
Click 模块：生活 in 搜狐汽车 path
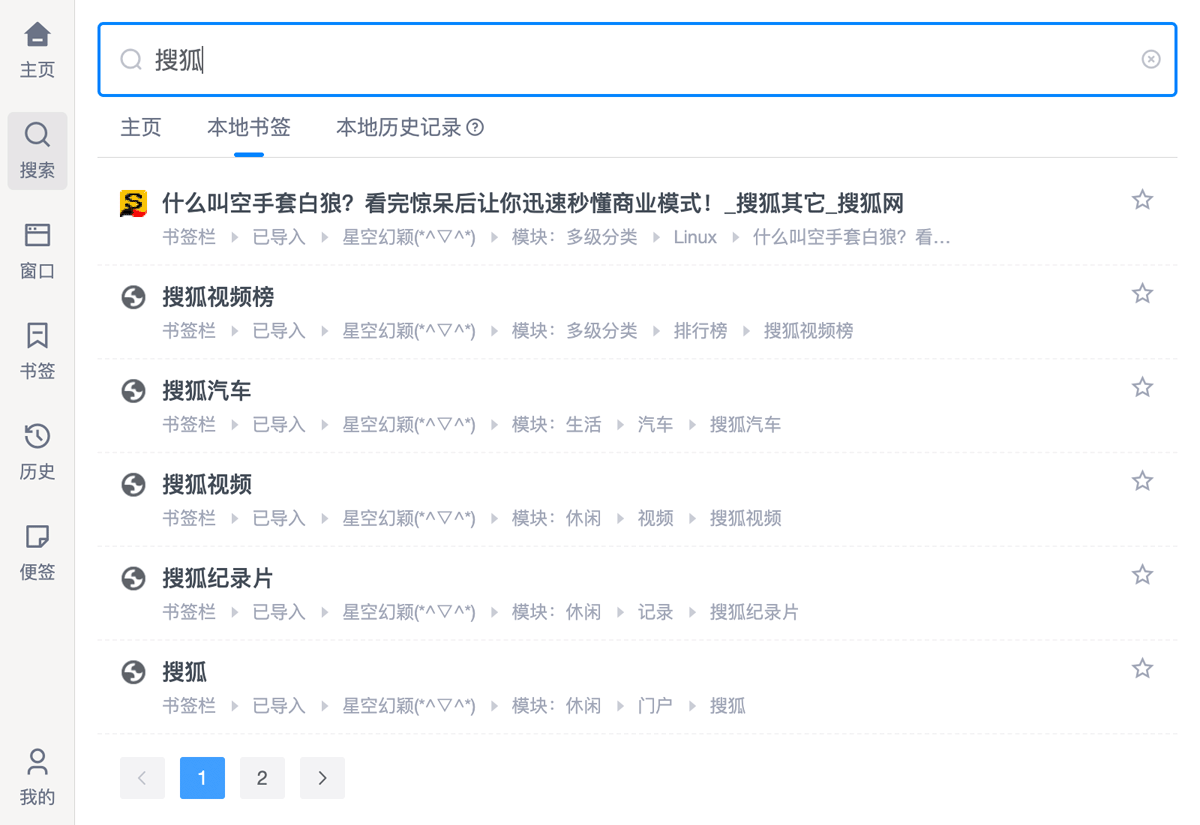click(x=557, y=425)
